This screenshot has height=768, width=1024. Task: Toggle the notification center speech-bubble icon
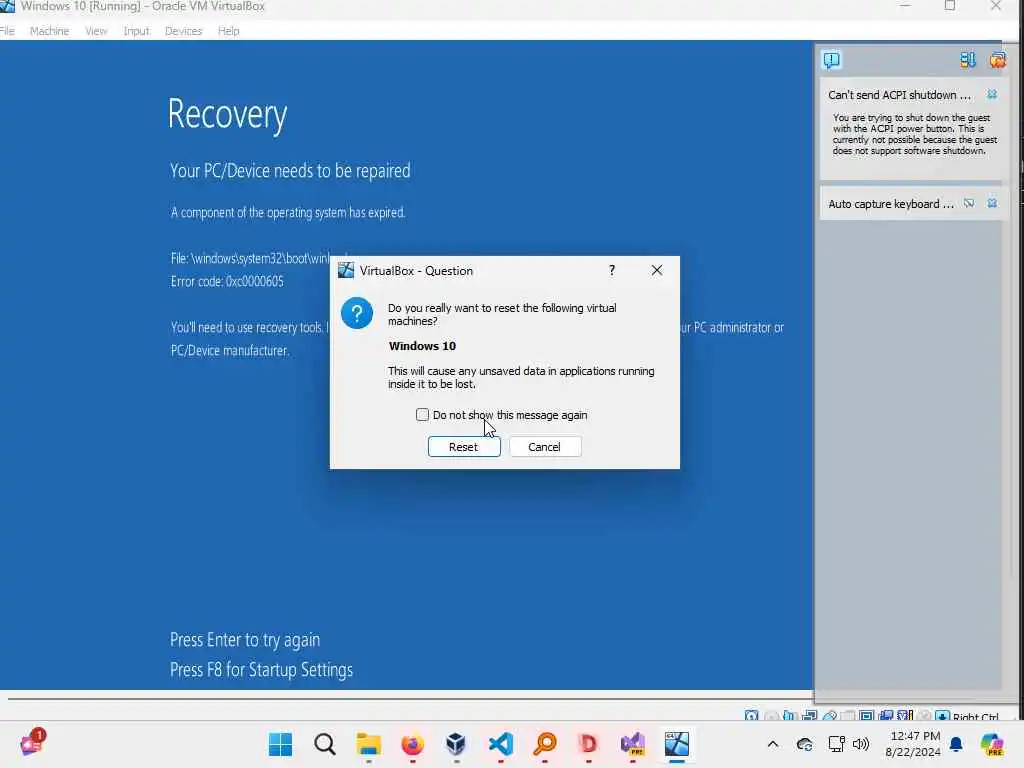831,60
